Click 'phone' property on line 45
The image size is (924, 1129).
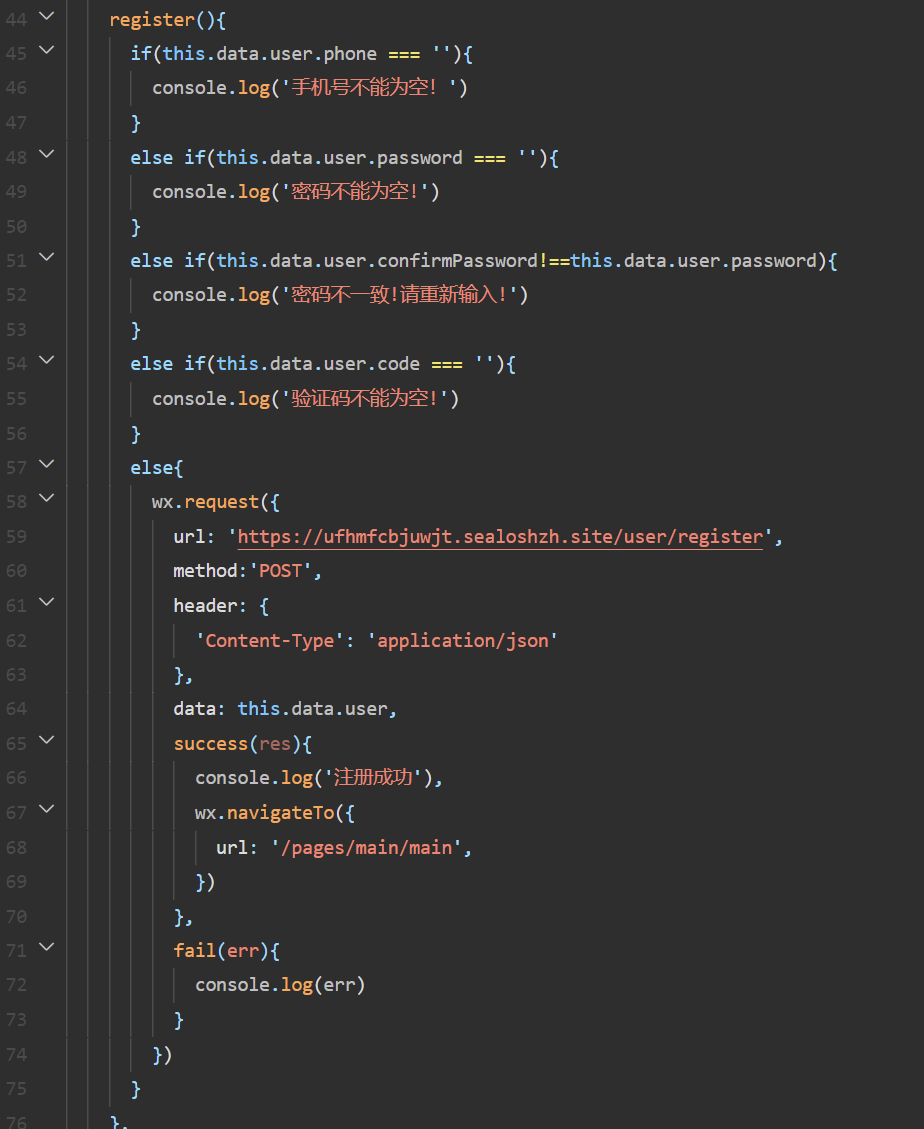pos(350,54)
